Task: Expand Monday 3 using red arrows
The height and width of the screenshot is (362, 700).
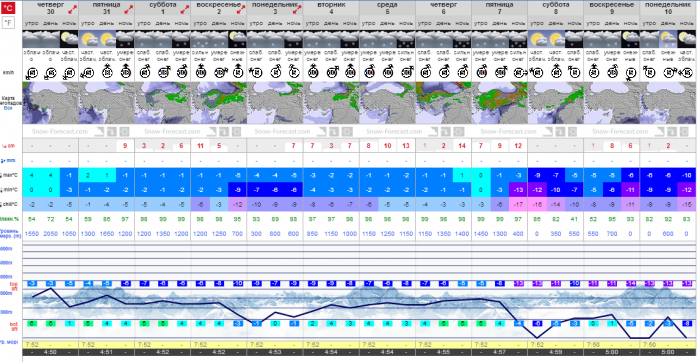Action: [297, 8]
